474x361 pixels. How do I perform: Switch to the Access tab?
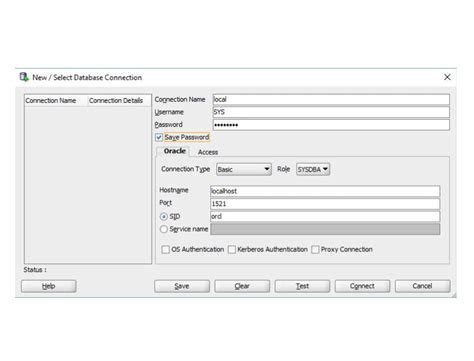click(x=208, y=152)
